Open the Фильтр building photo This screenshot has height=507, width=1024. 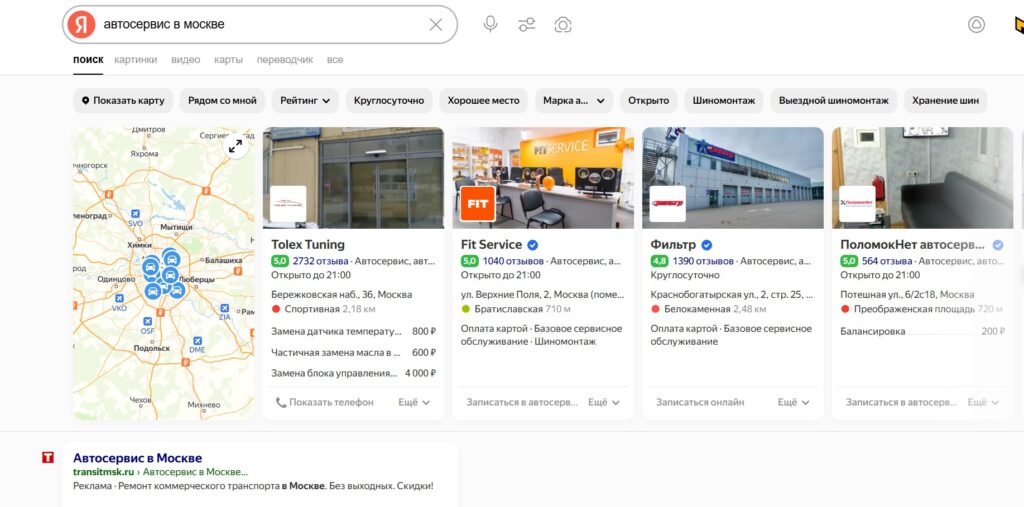733,178
